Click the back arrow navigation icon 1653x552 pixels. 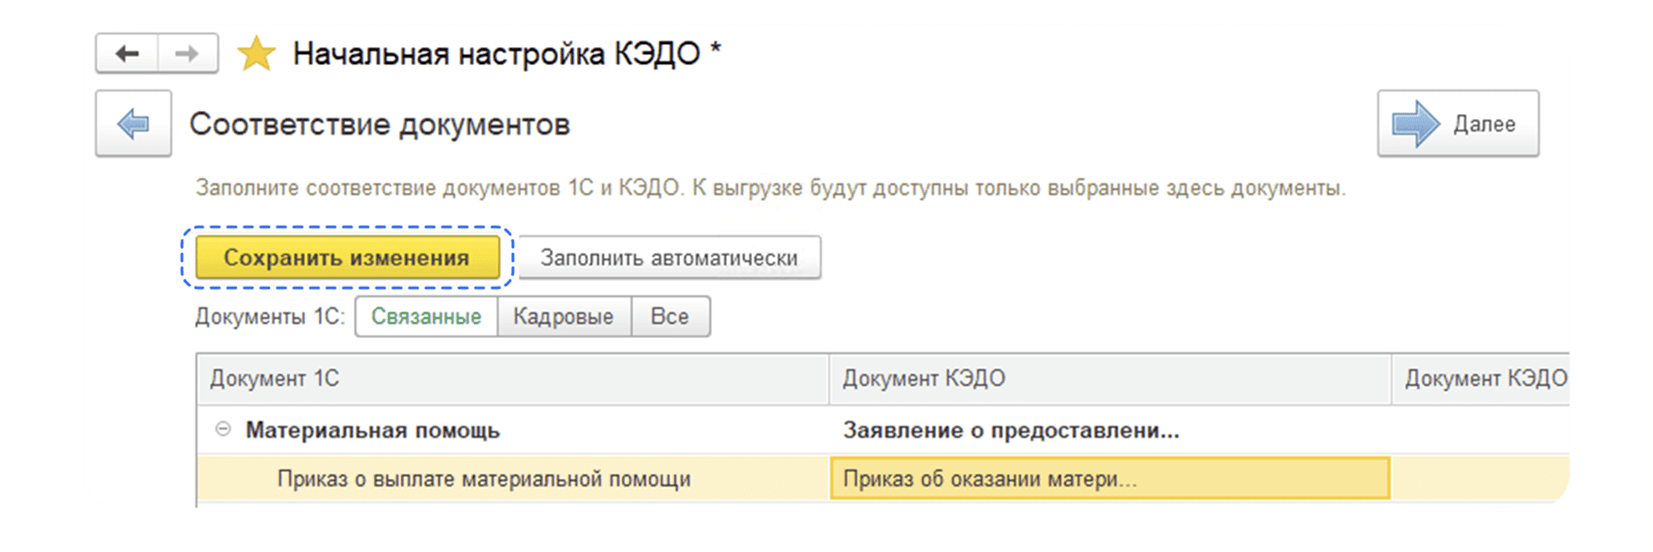pos(127,54)
